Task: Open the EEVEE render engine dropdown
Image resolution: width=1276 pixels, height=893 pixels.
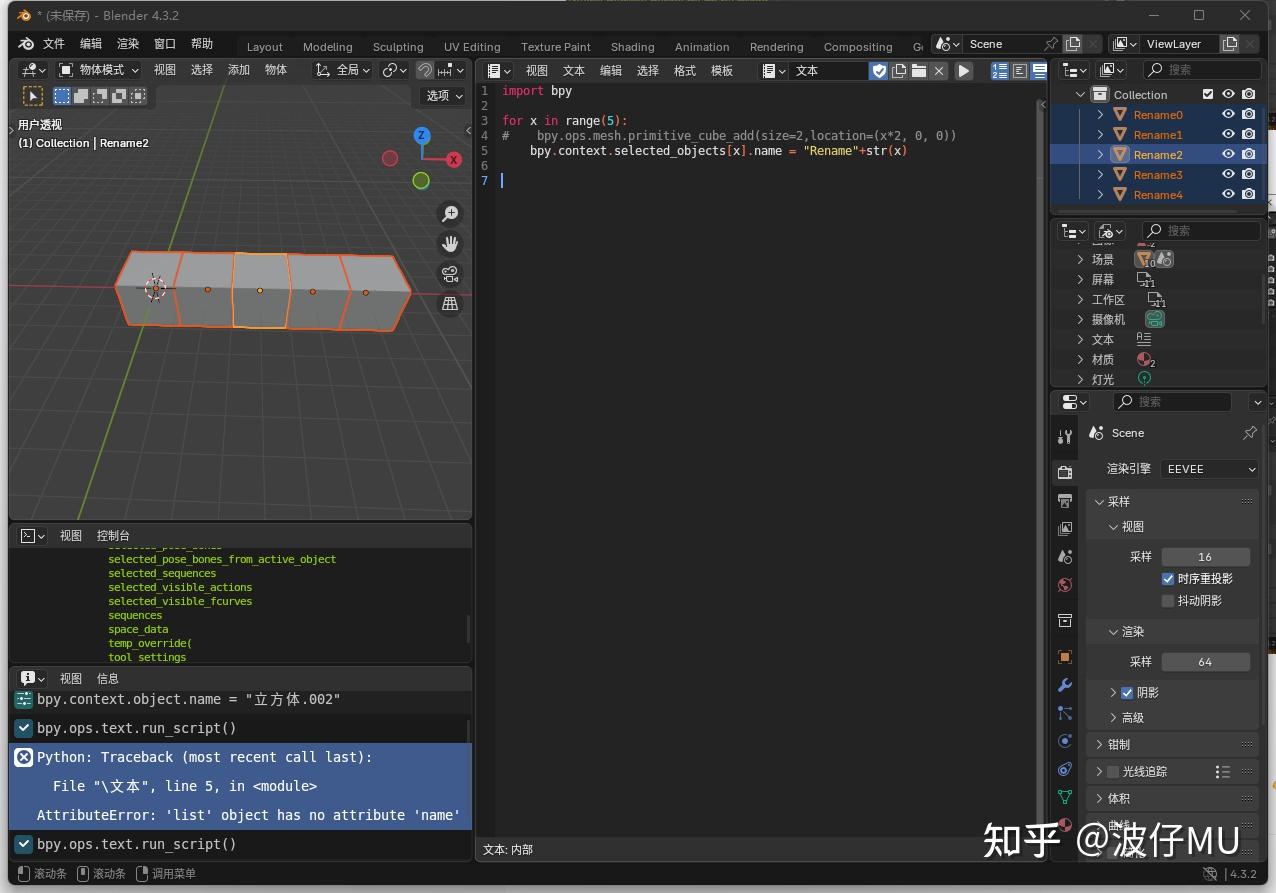Action: point(1209,468)
